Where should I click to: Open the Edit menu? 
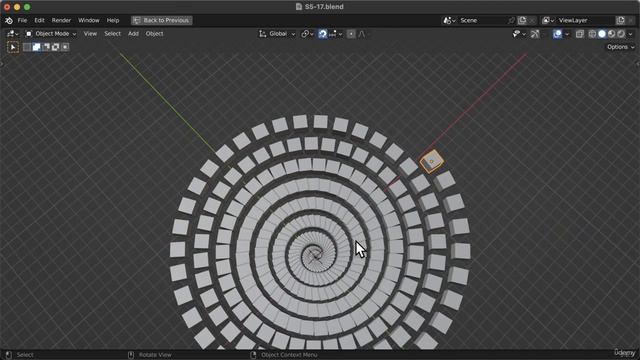pyautogui.click(x=39, y=20)
